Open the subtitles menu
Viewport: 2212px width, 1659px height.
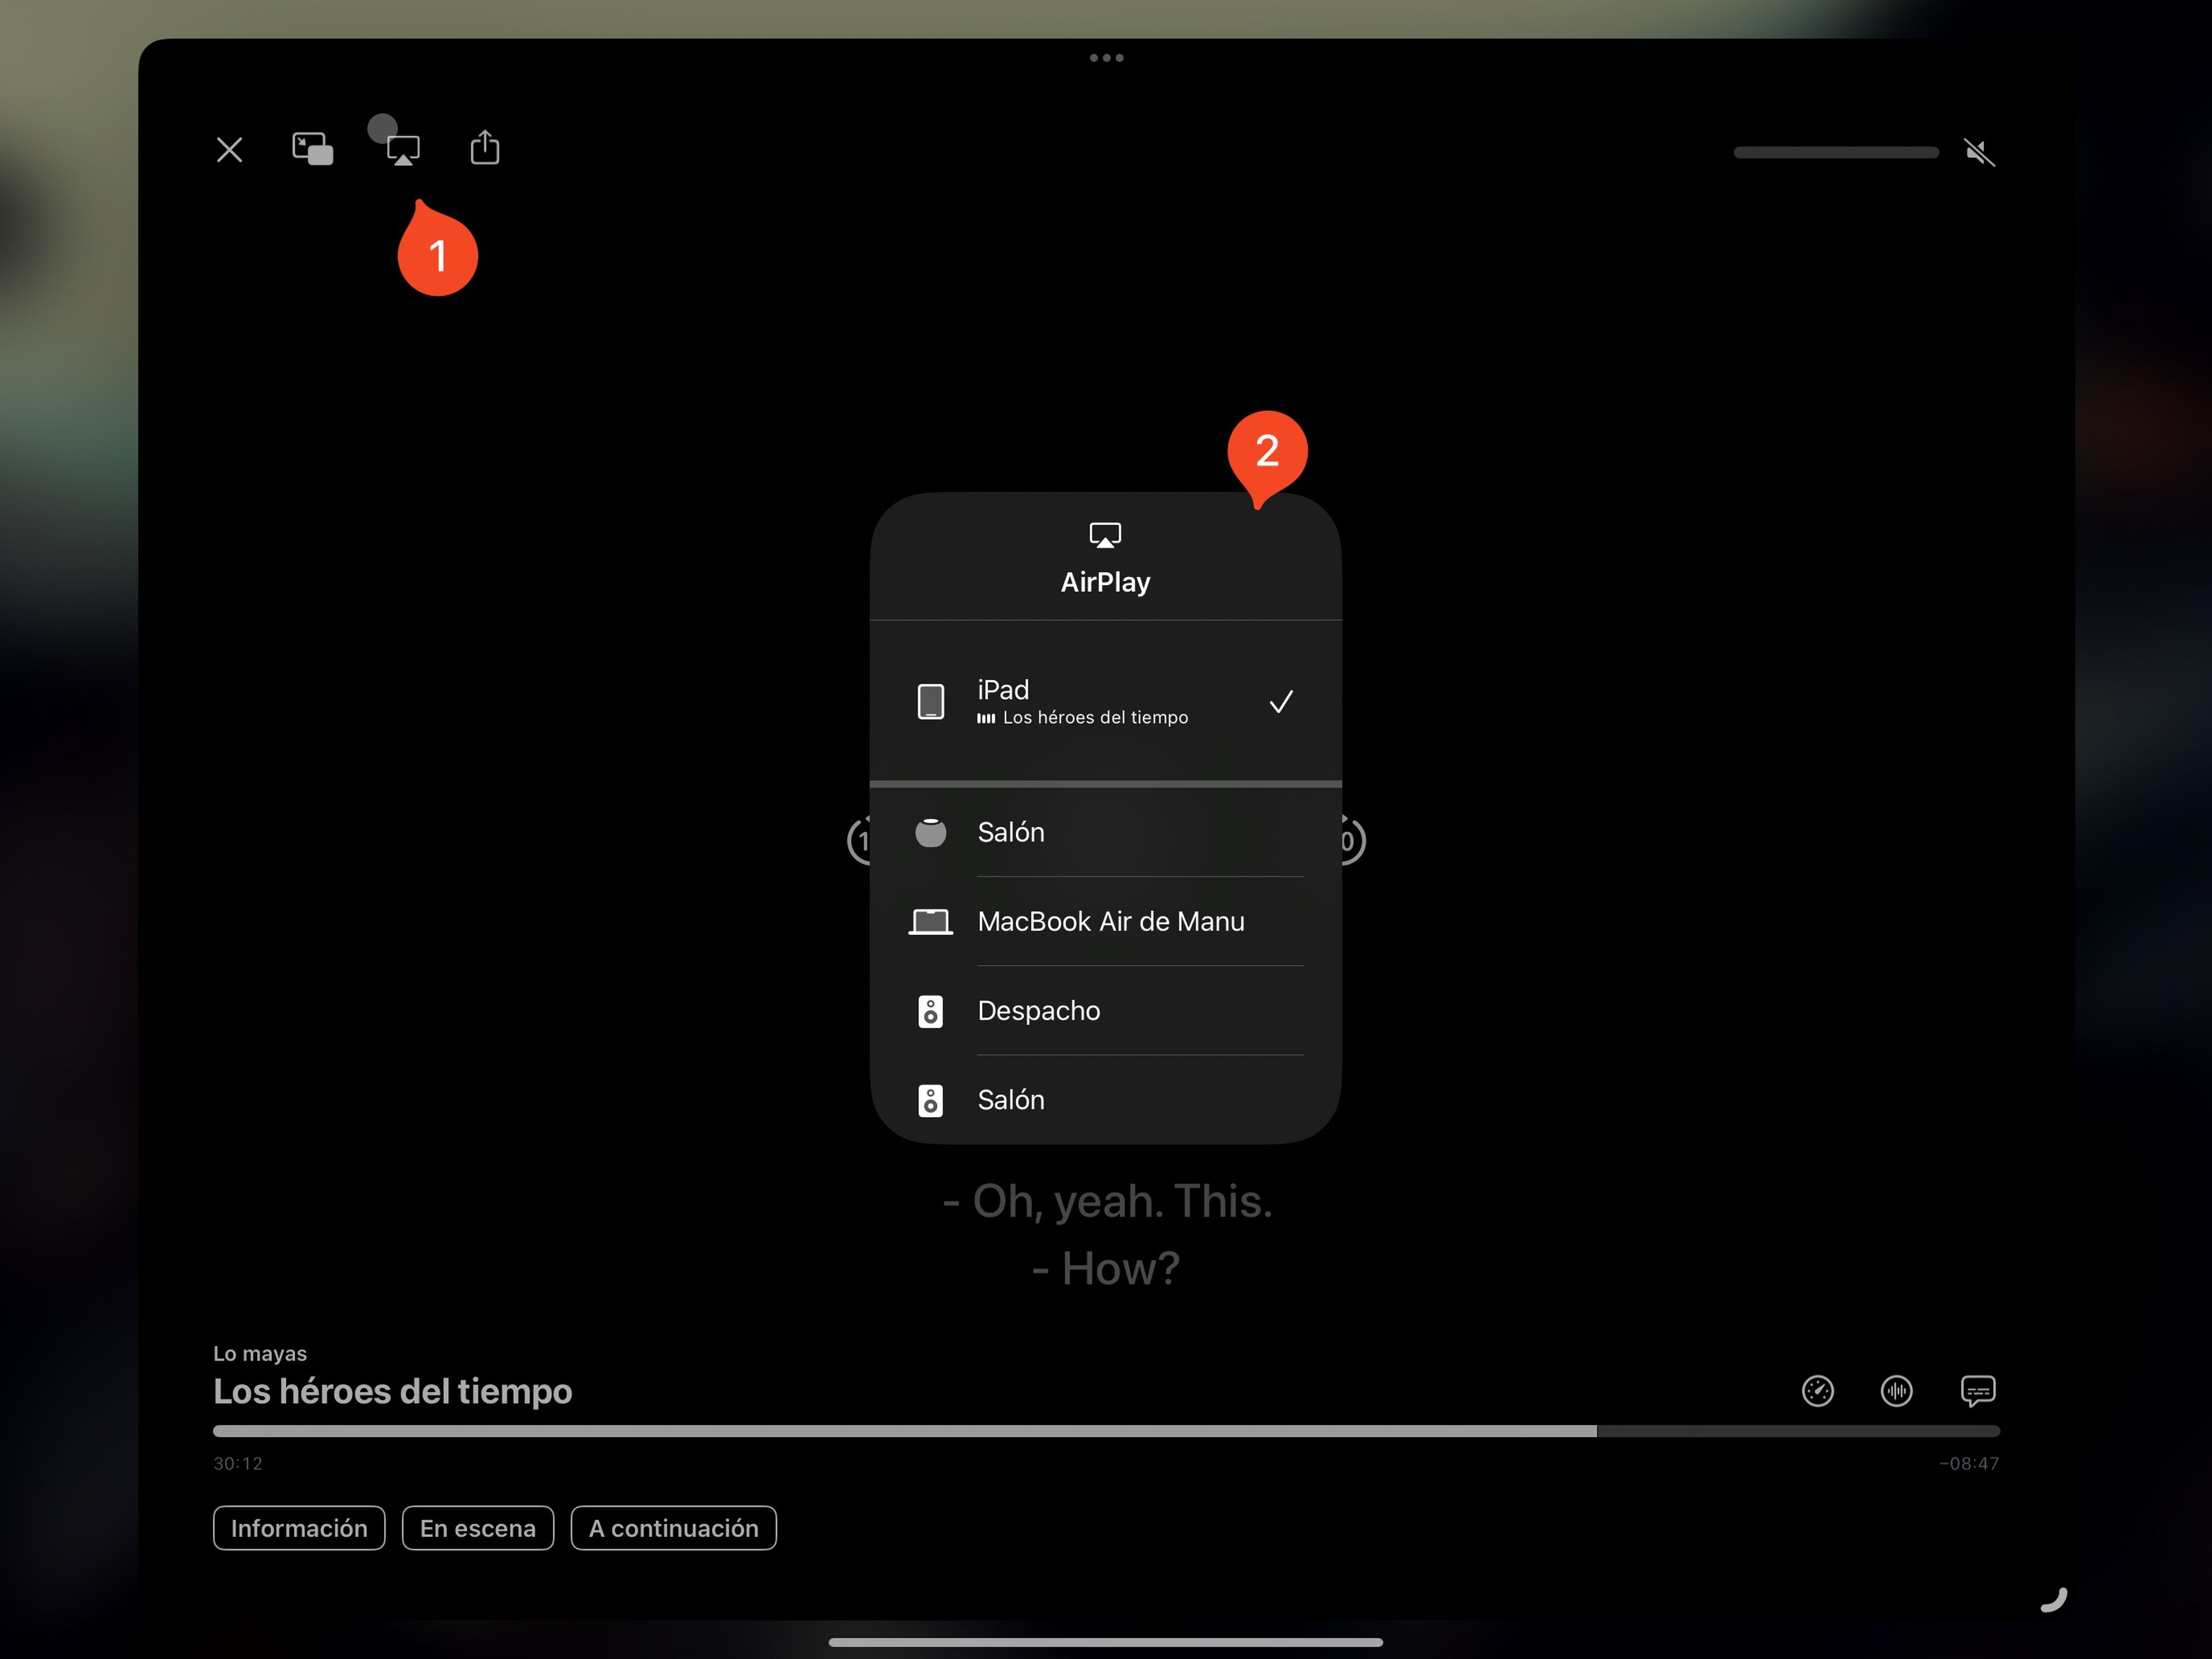[x=1977, y=1391]
